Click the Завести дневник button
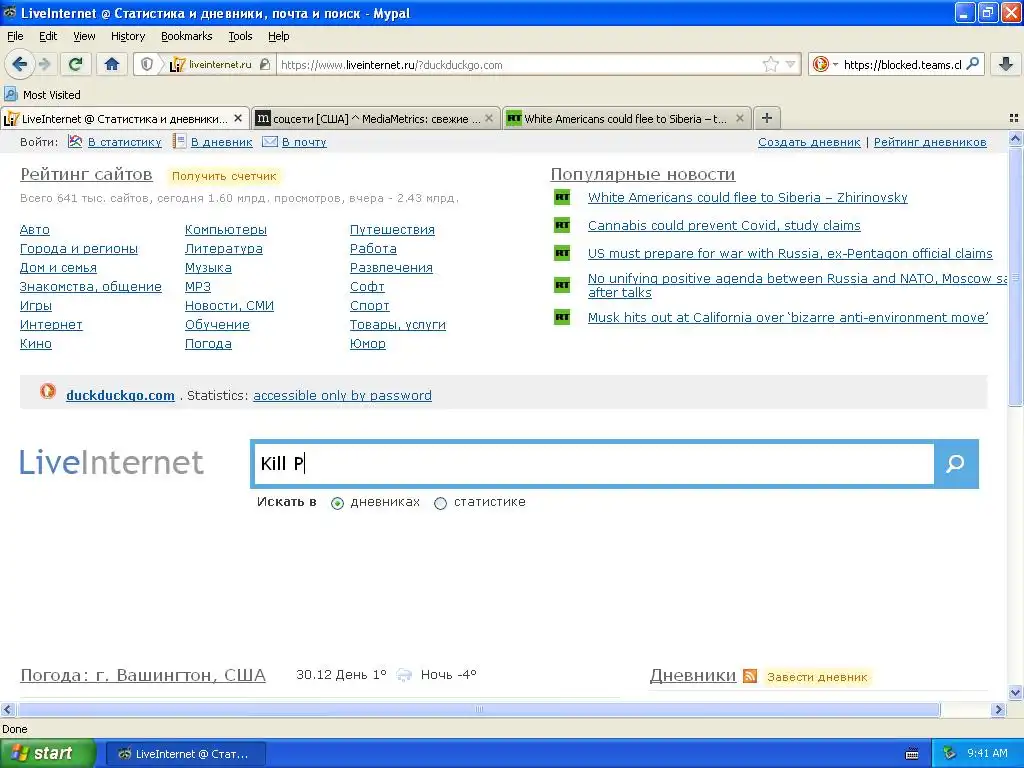This screenshot has width=1024, height=768. click(x=817, y=677)
